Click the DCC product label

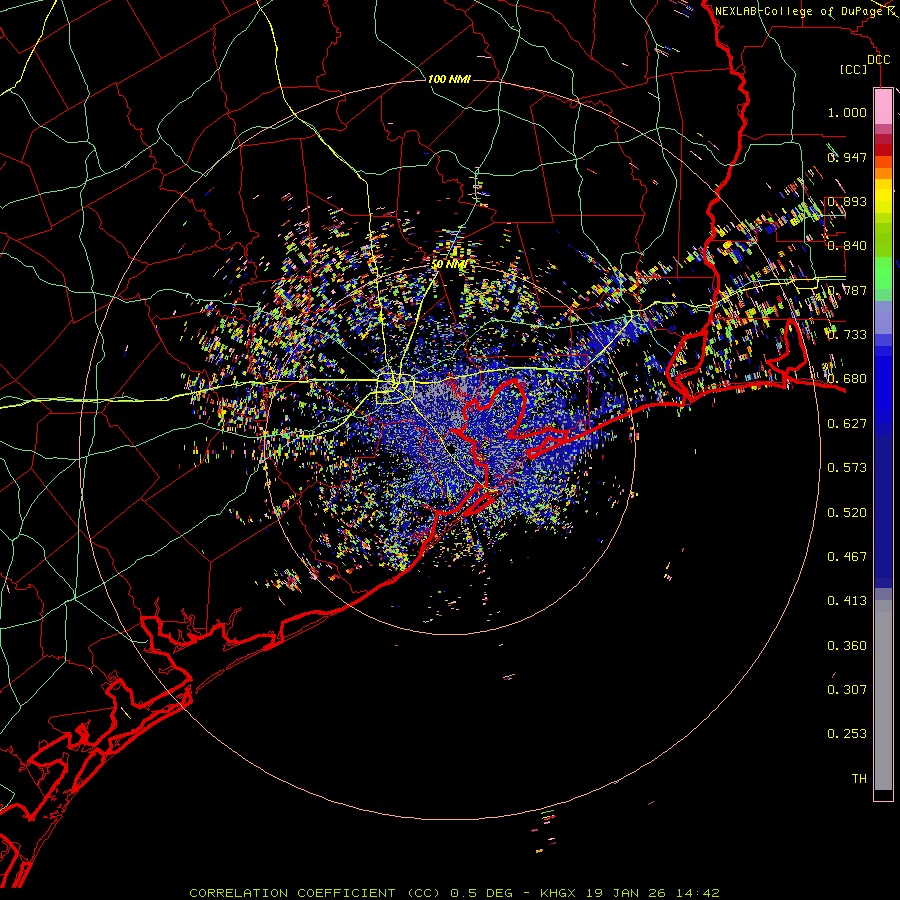(x=878, y=60)
